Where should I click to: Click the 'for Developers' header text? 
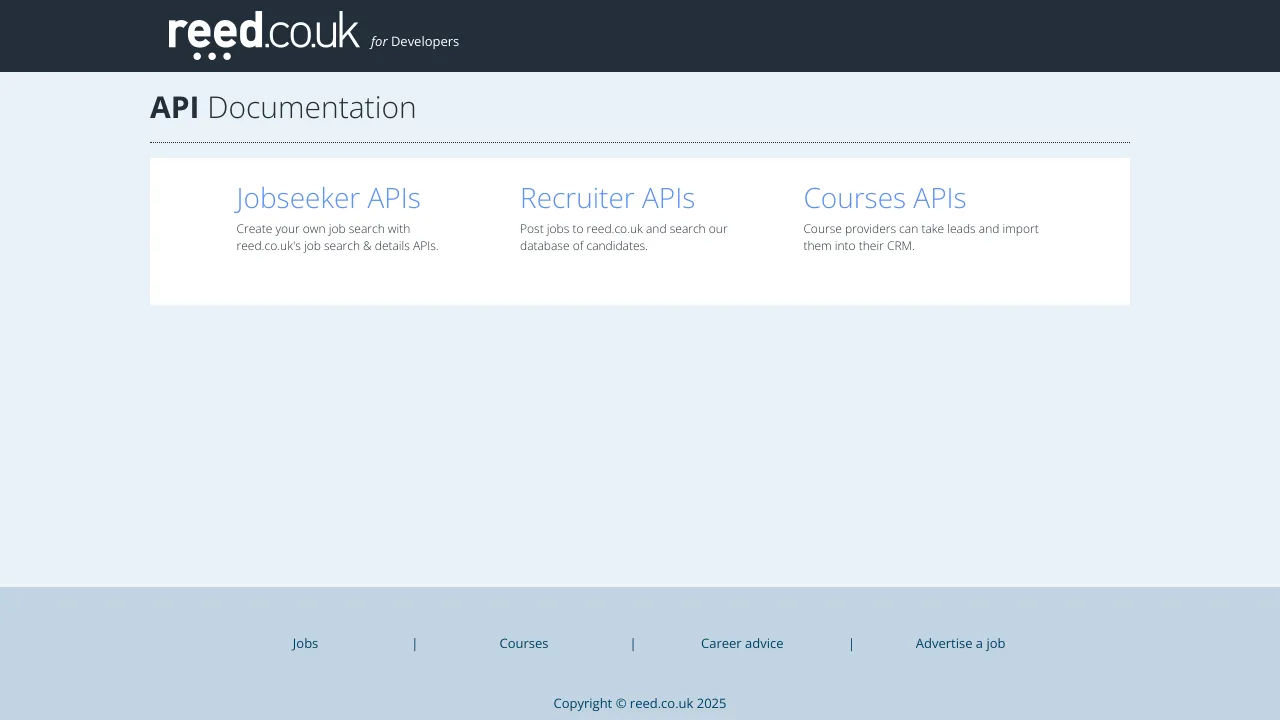[x=415, y=42]
